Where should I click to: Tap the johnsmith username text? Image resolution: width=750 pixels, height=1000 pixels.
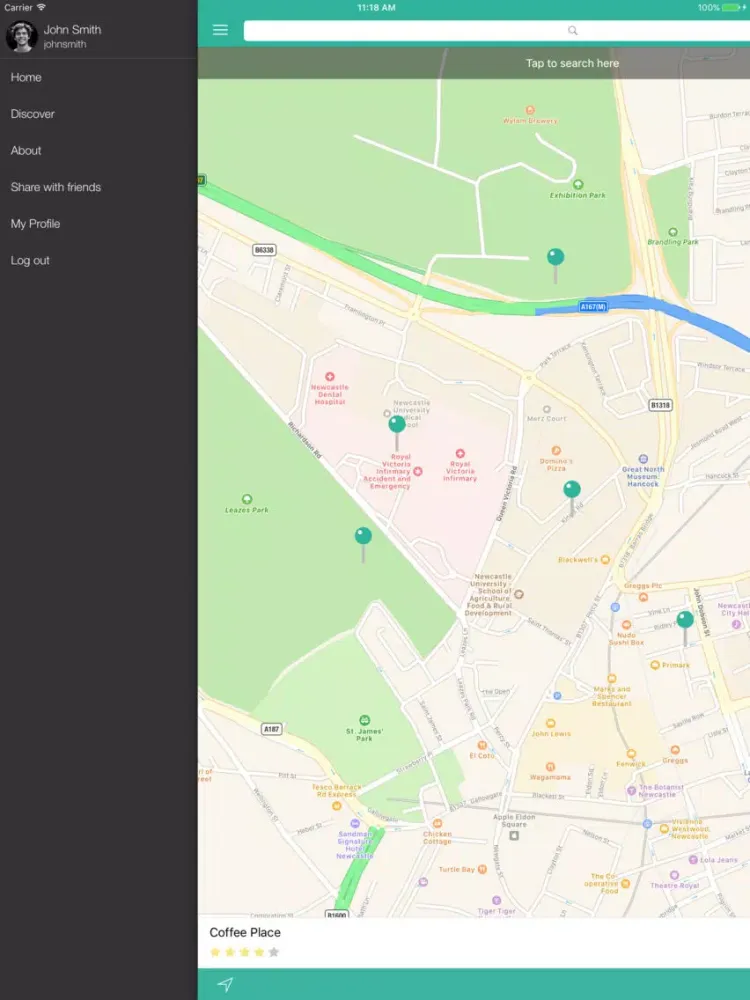64,44
